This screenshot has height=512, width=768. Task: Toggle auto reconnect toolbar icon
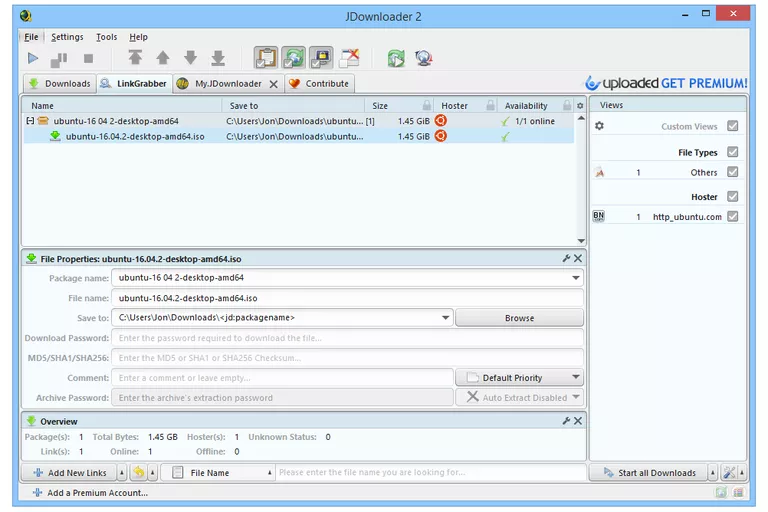[293, 58]
